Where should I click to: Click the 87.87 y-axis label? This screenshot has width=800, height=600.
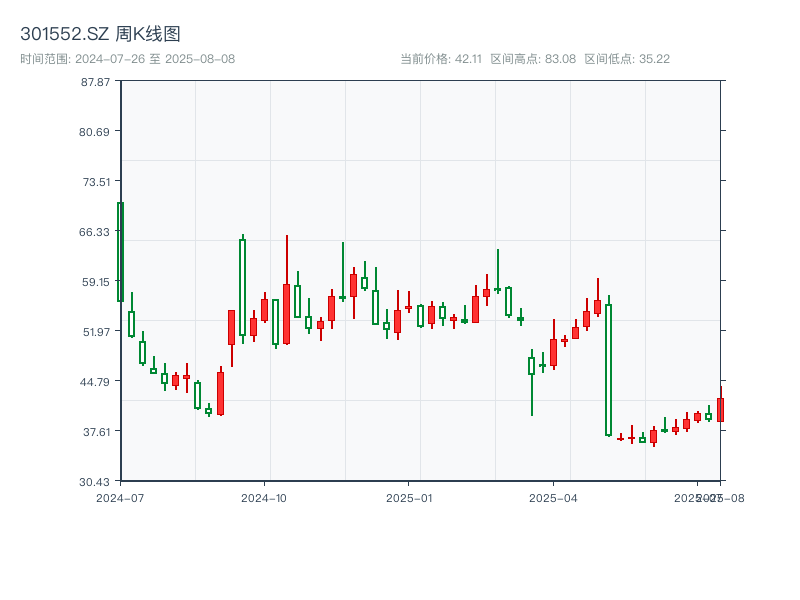[95, 82]
